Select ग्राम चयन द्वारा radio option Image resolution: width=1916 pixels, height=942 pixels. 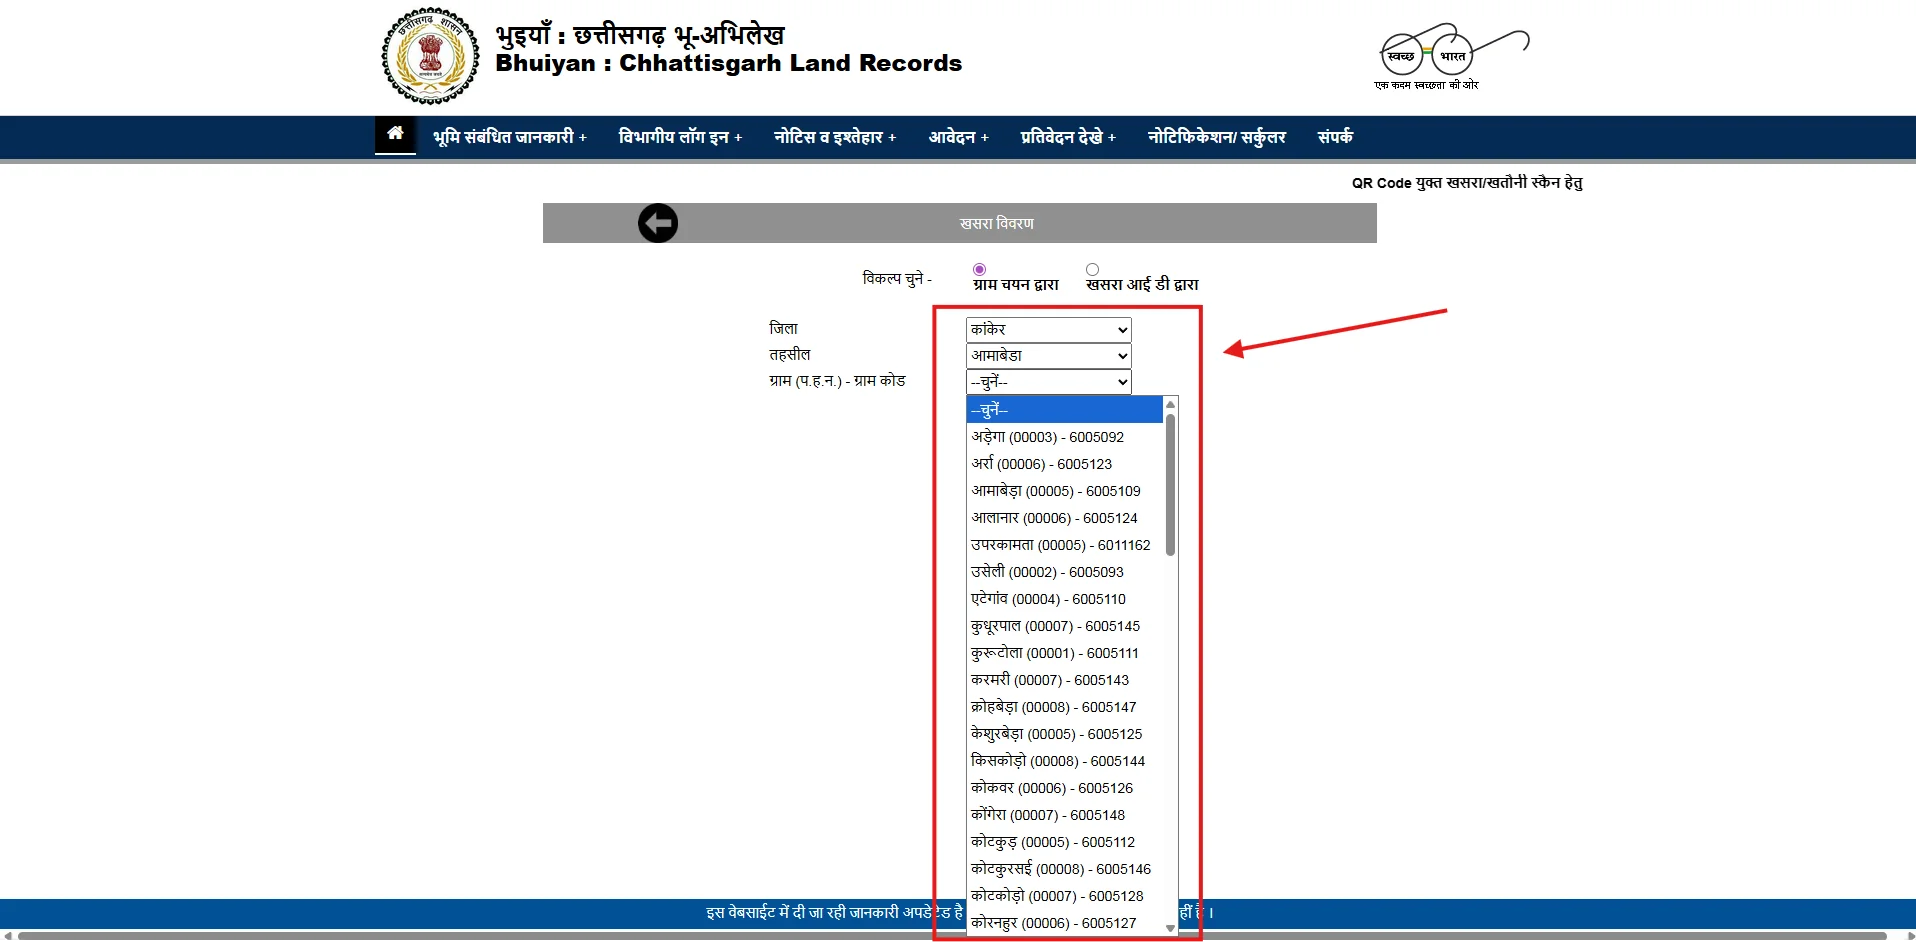click(980, 268)
